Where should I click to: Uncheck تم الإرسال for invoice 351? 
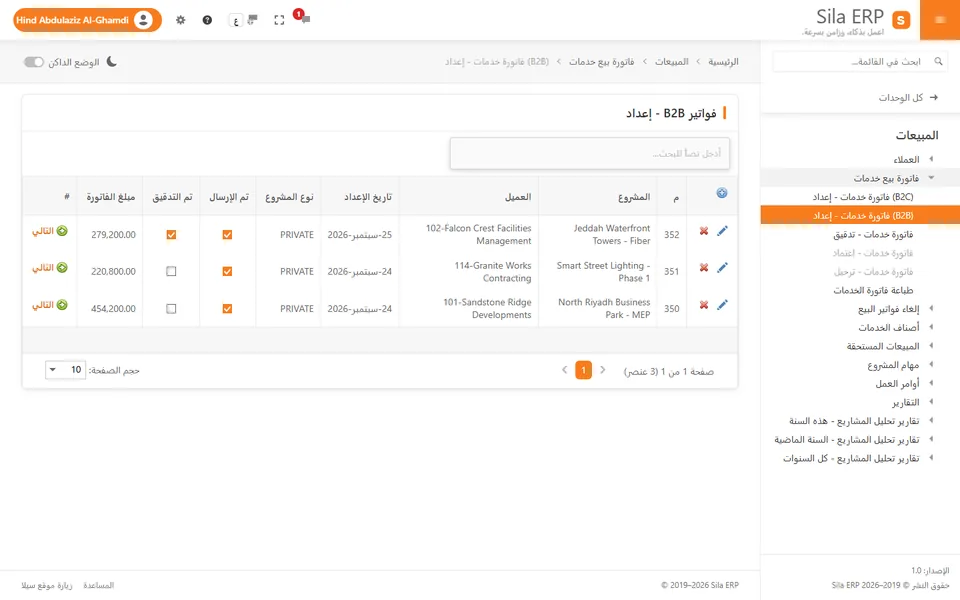click(227, 271)
